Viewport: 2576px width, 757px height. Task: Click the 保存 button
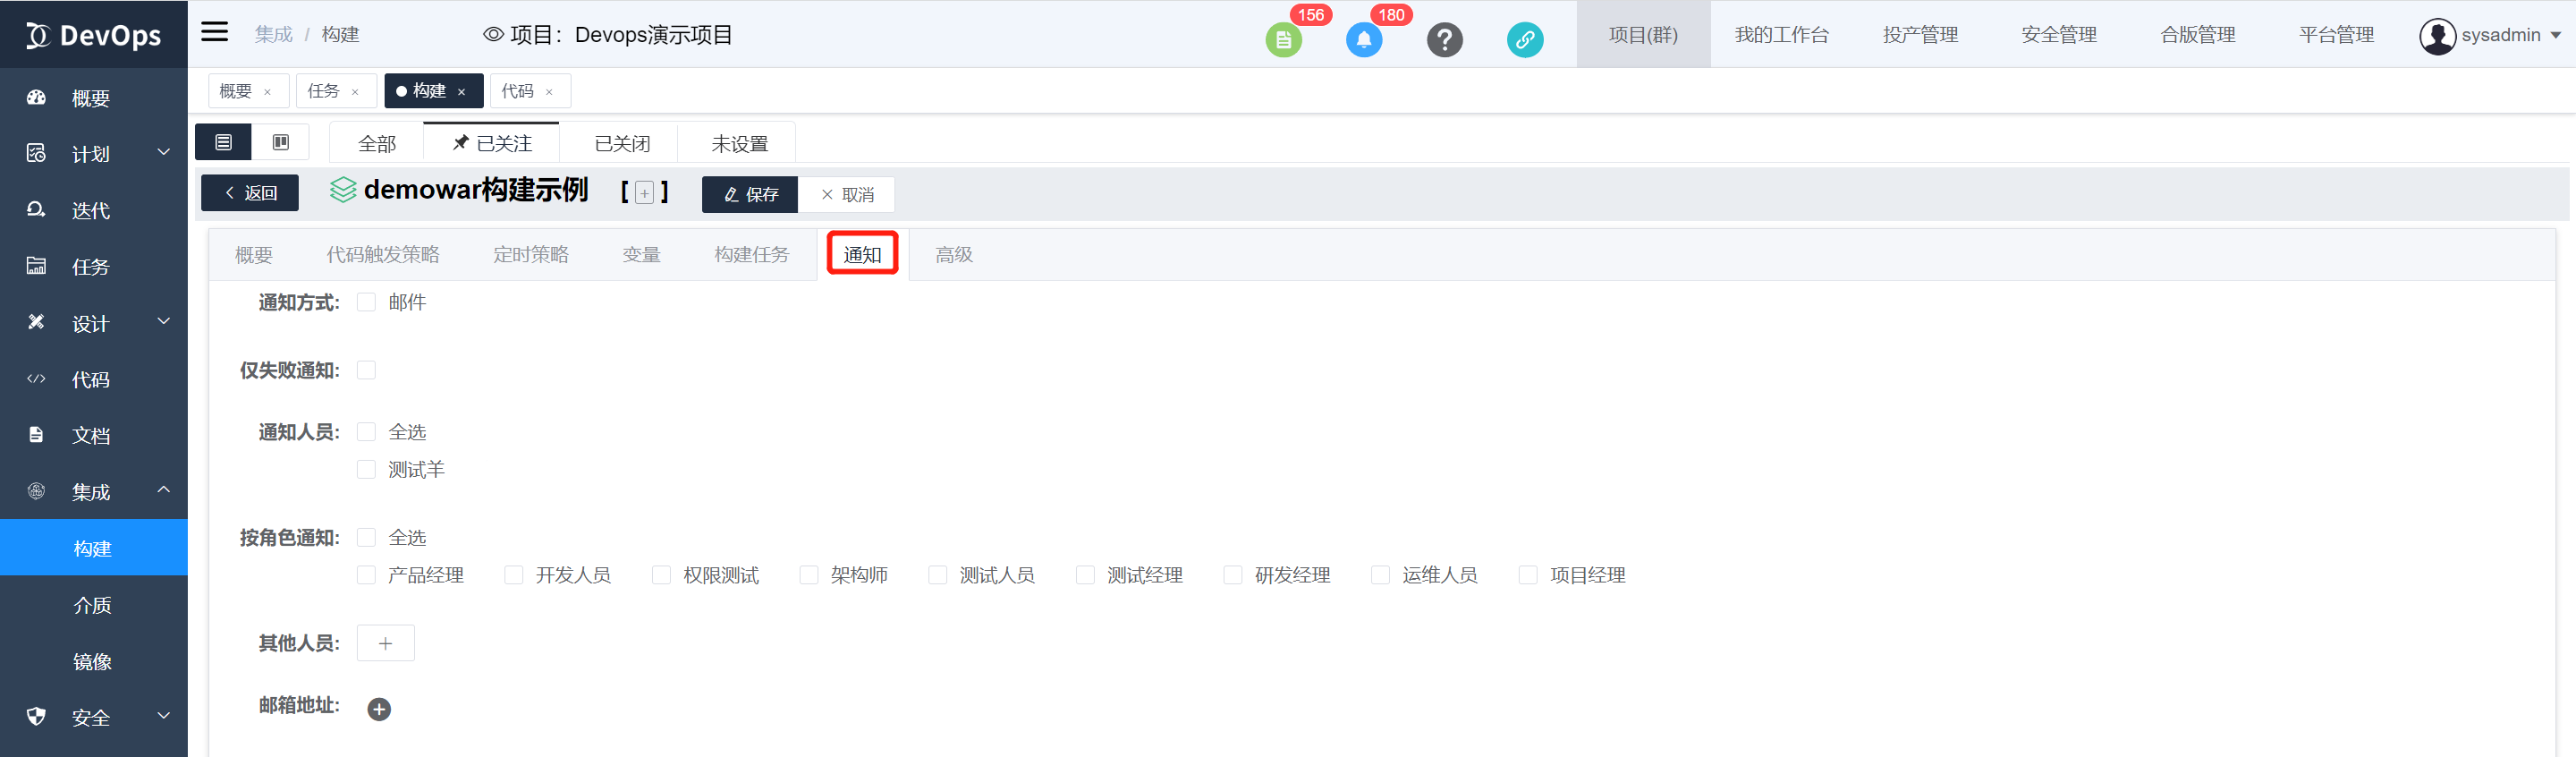pos(750,194)
